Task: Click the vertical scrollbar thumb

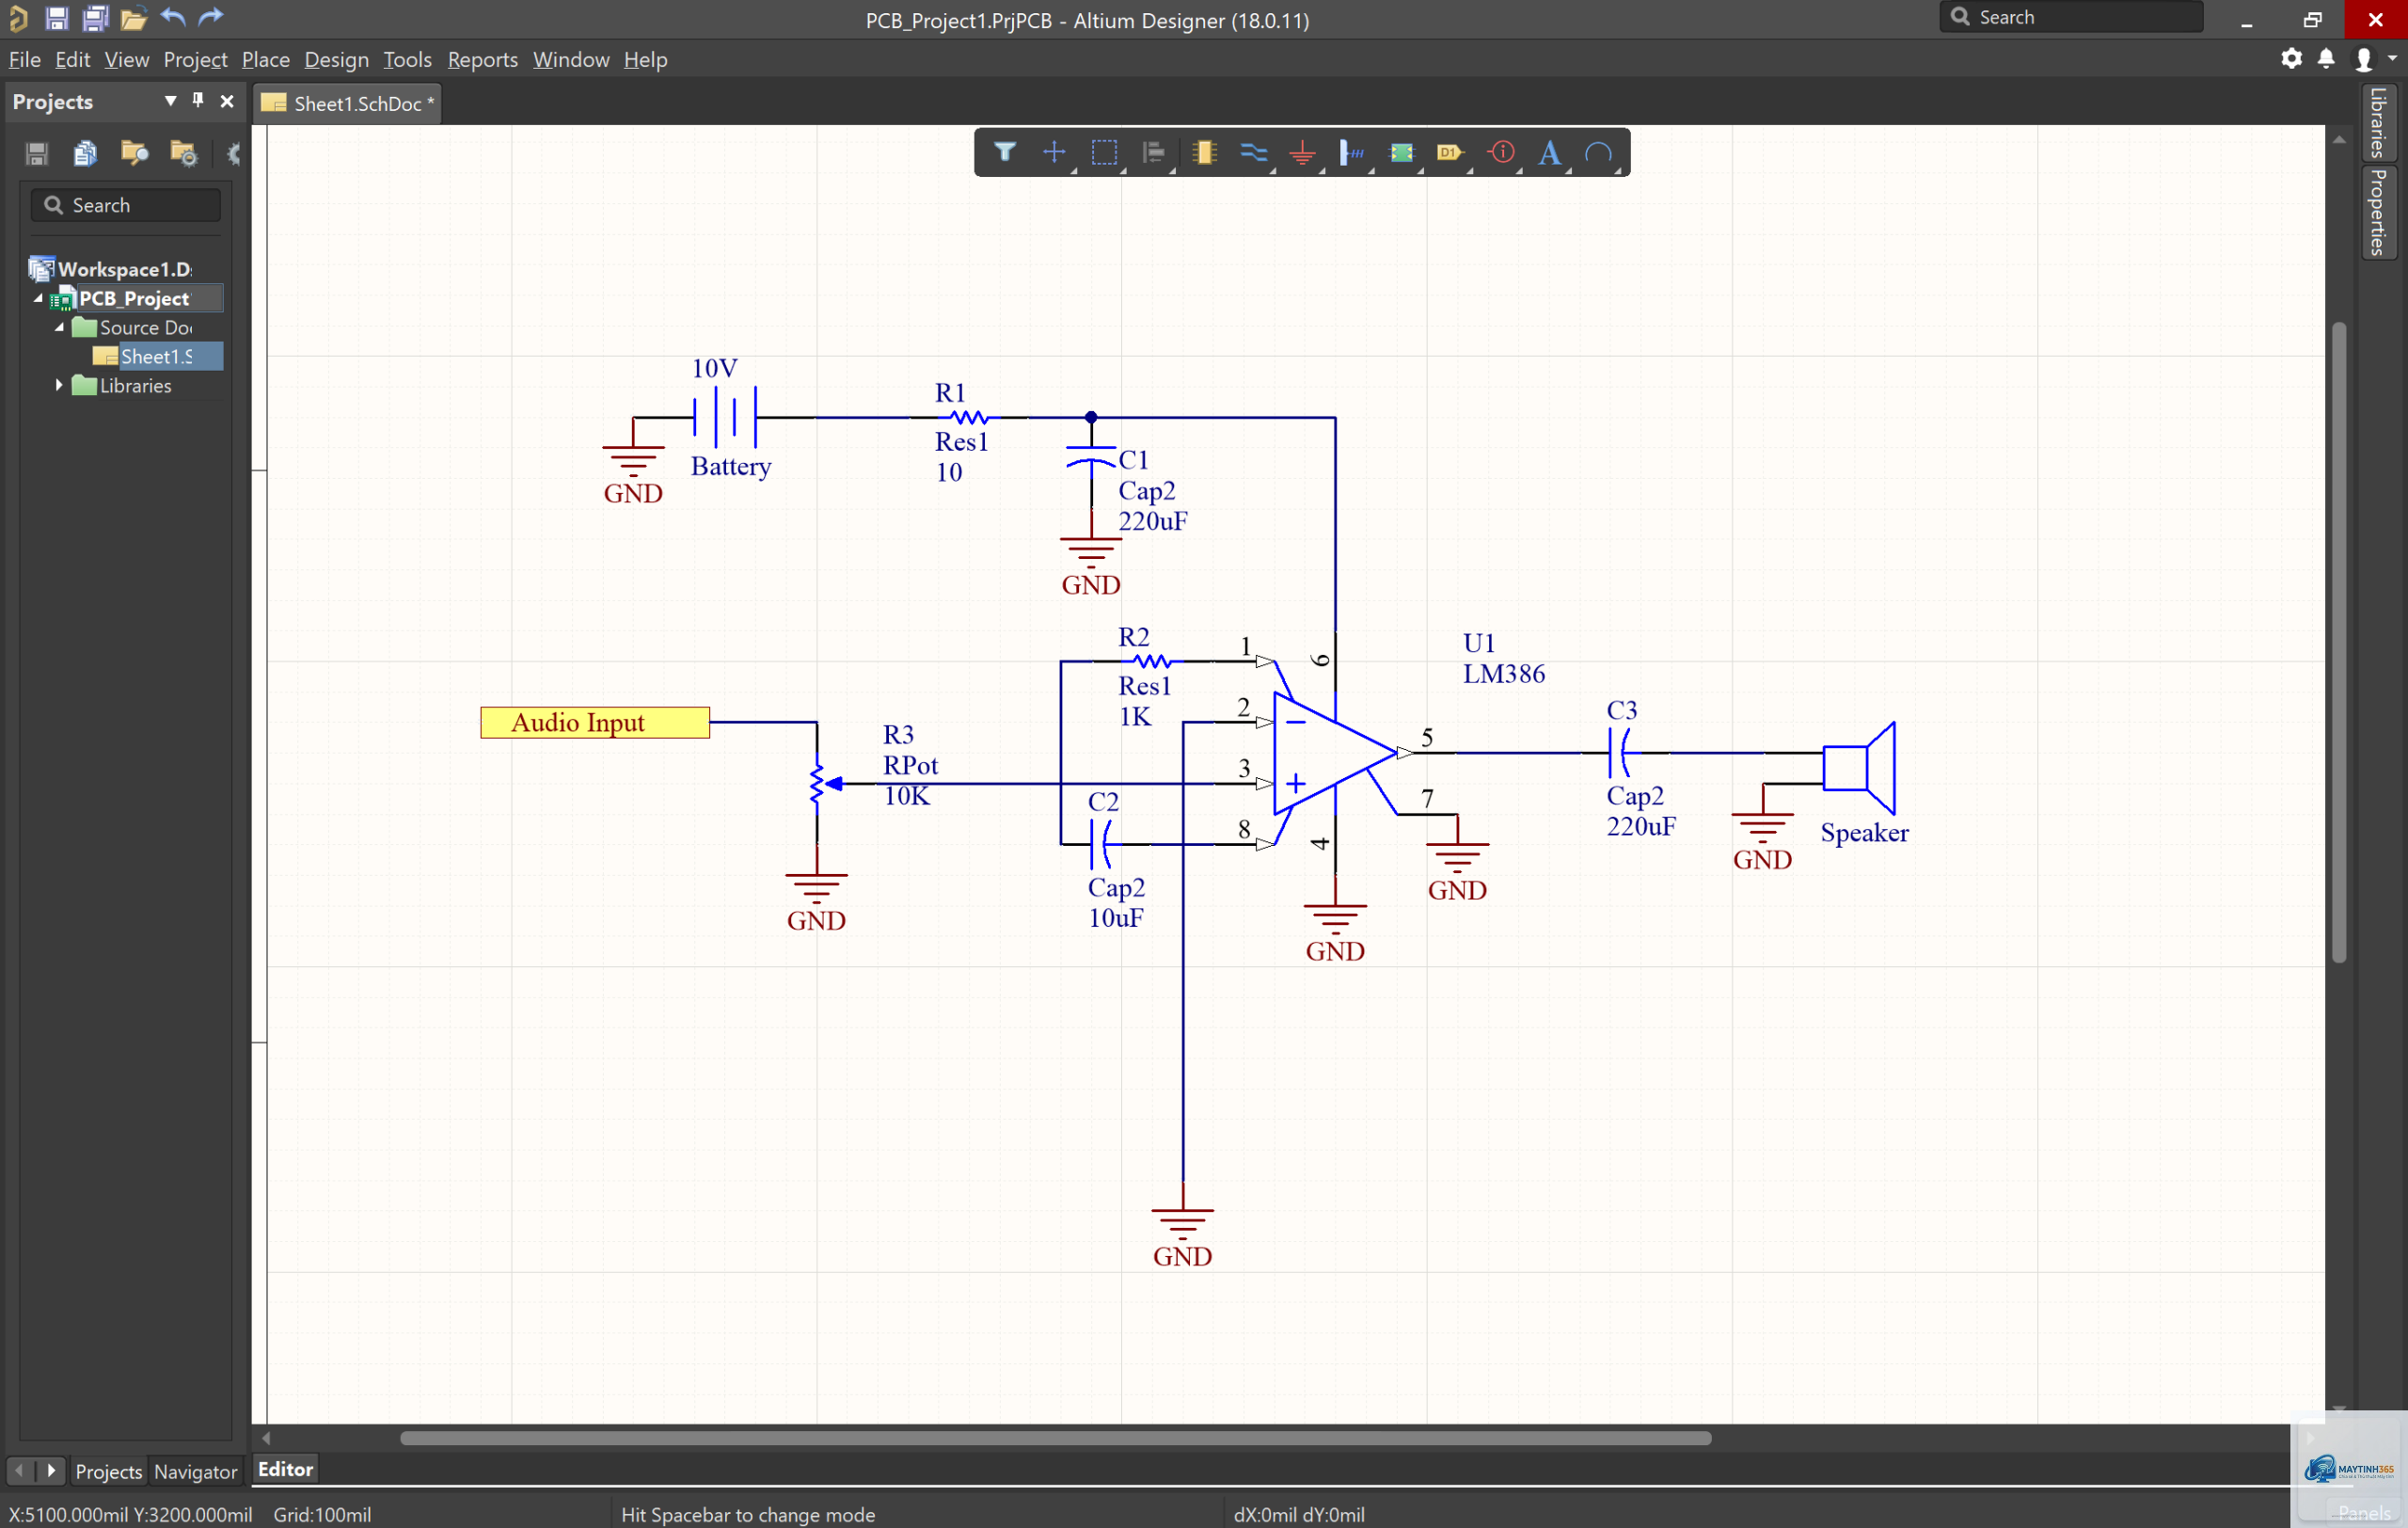Action: coord(2338,642)
